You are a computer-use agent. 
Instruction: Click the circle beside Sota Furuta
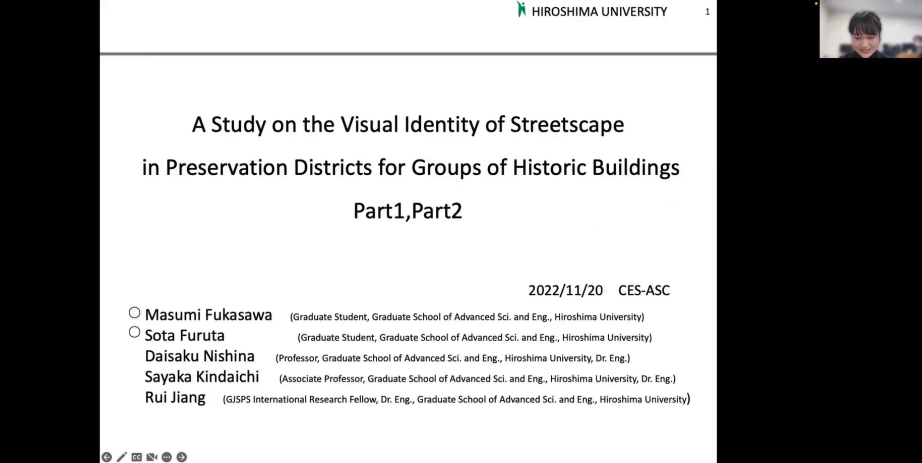pos(134,333)
